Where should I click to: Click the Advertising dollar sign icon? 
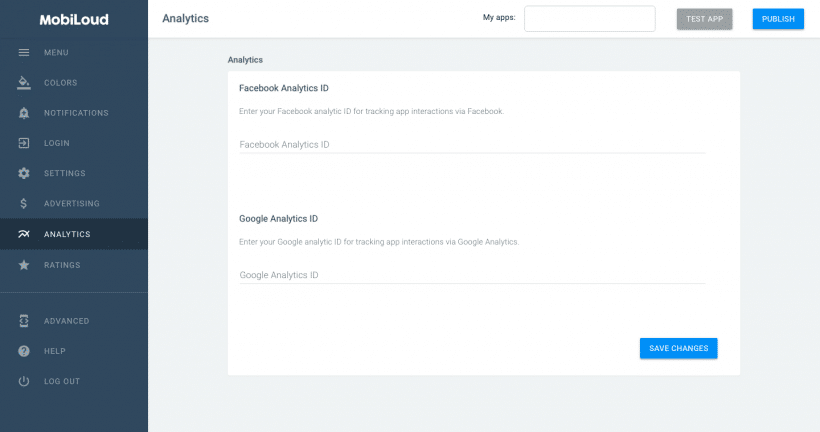tap(24, 204)
